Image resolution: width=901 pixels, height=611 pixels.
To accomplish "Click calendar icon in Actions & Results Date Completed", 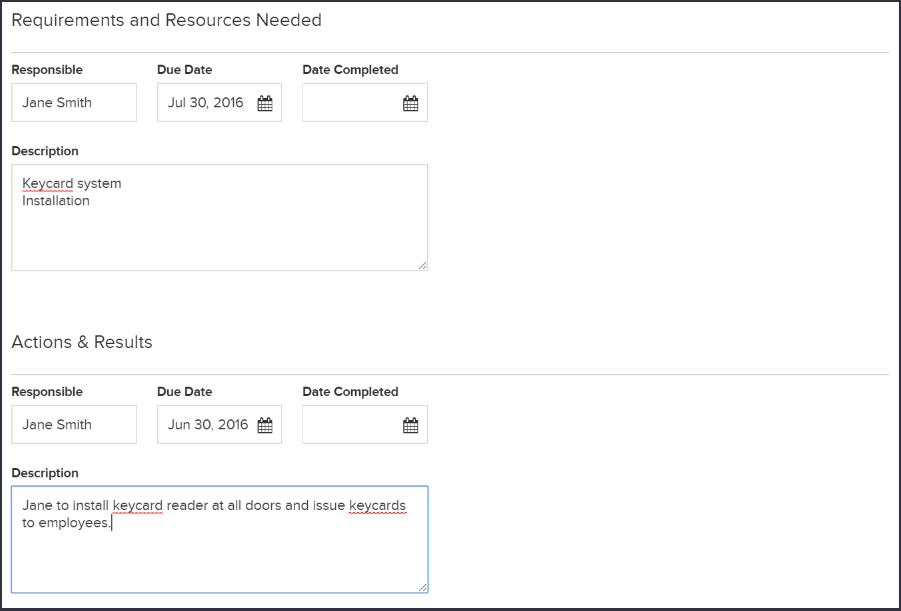I will 410,425.
